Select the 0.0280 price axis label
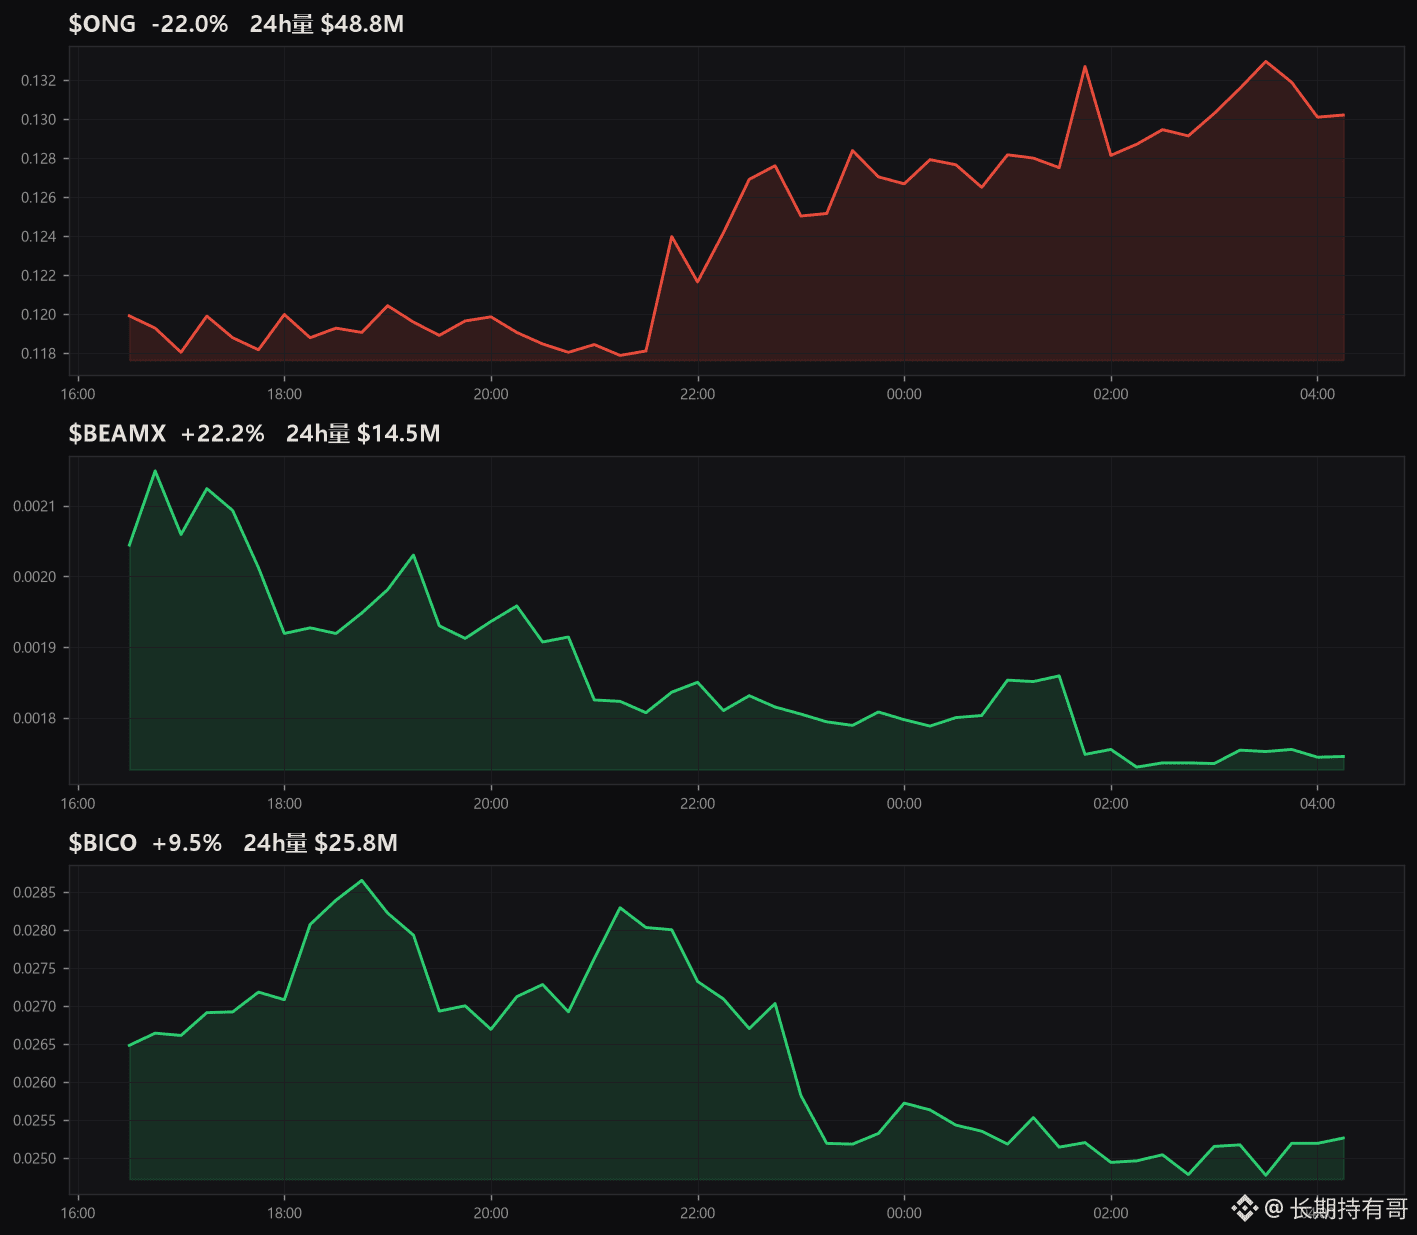The width and height of the screenshot is (1417, 1235). pyautogui.click(x=35, y=930)
